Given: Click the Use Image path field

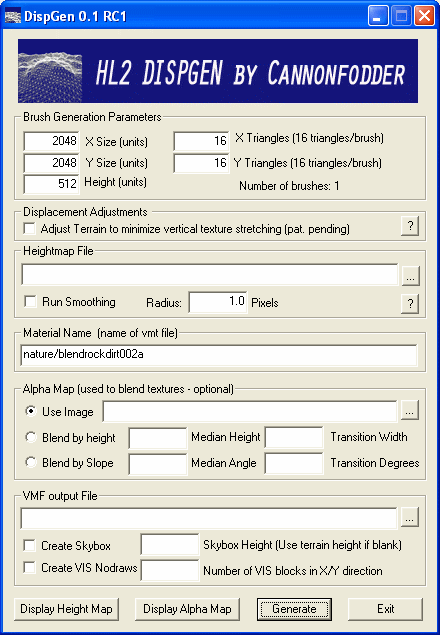Looking at the screenshot, I should pos(250,411).
